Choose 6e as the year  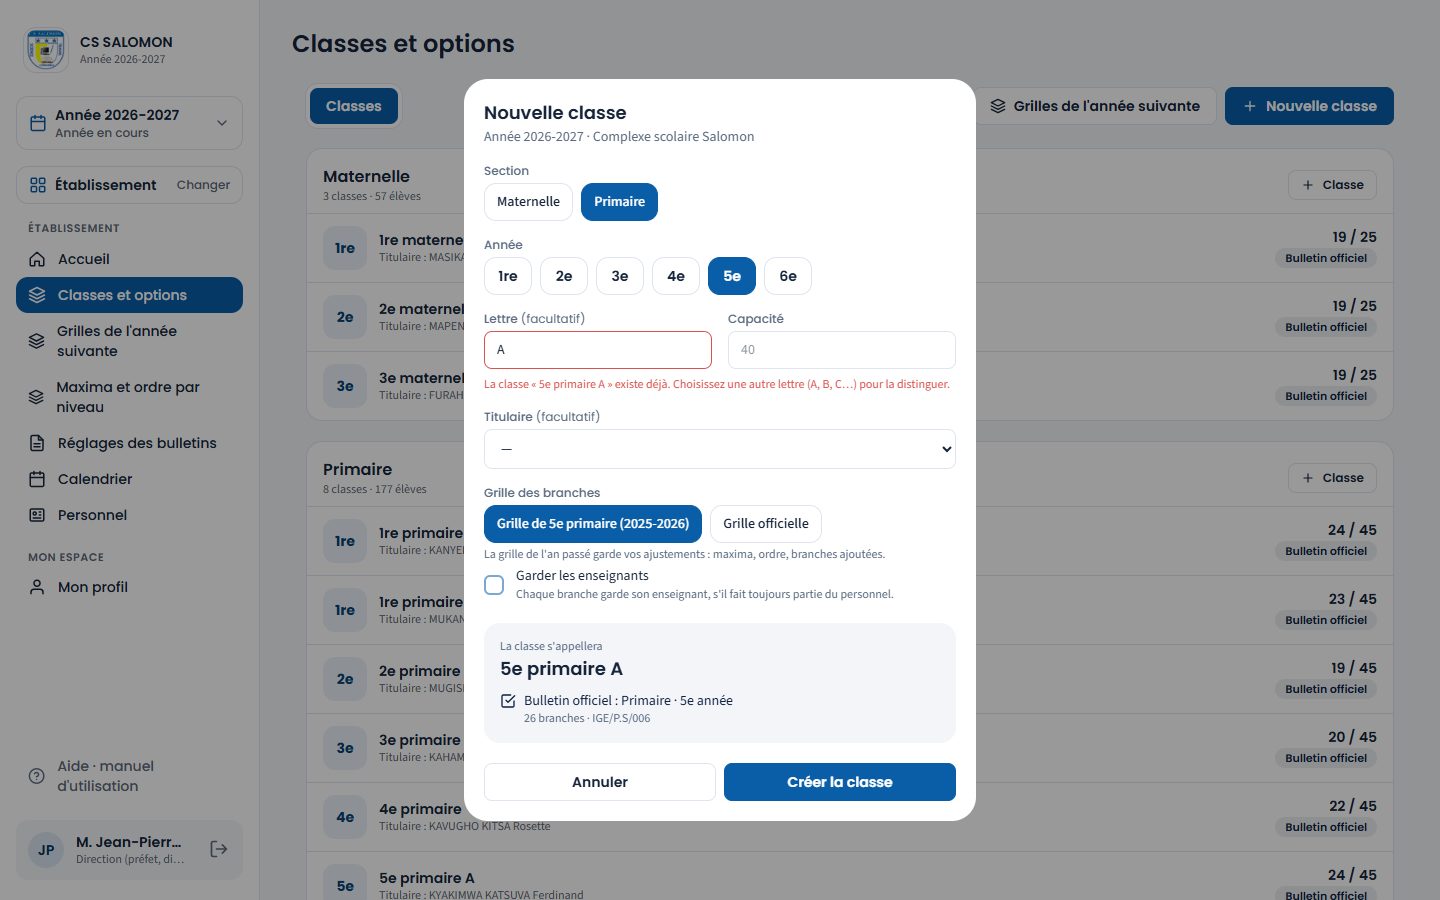pos(788,276)
